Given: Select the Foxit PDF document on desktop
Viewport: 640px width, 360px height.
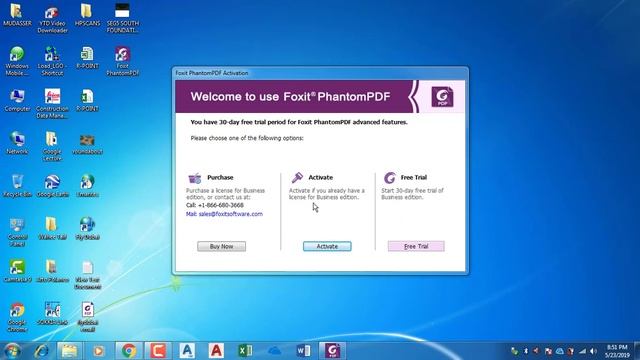Looking at the screenshot, I should [87, 317].
